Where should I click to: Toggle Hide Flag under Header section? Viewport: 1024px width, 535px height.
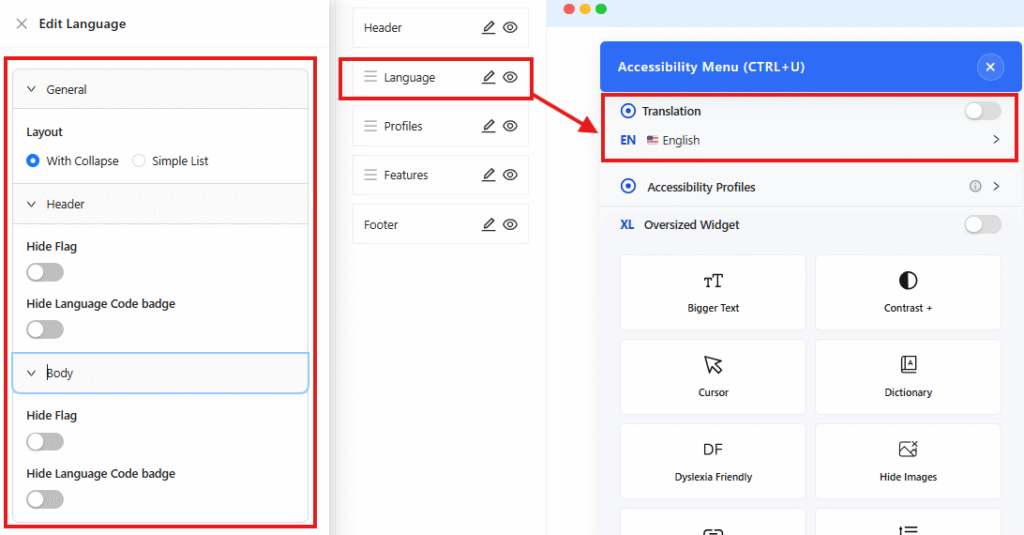(45, 272)
